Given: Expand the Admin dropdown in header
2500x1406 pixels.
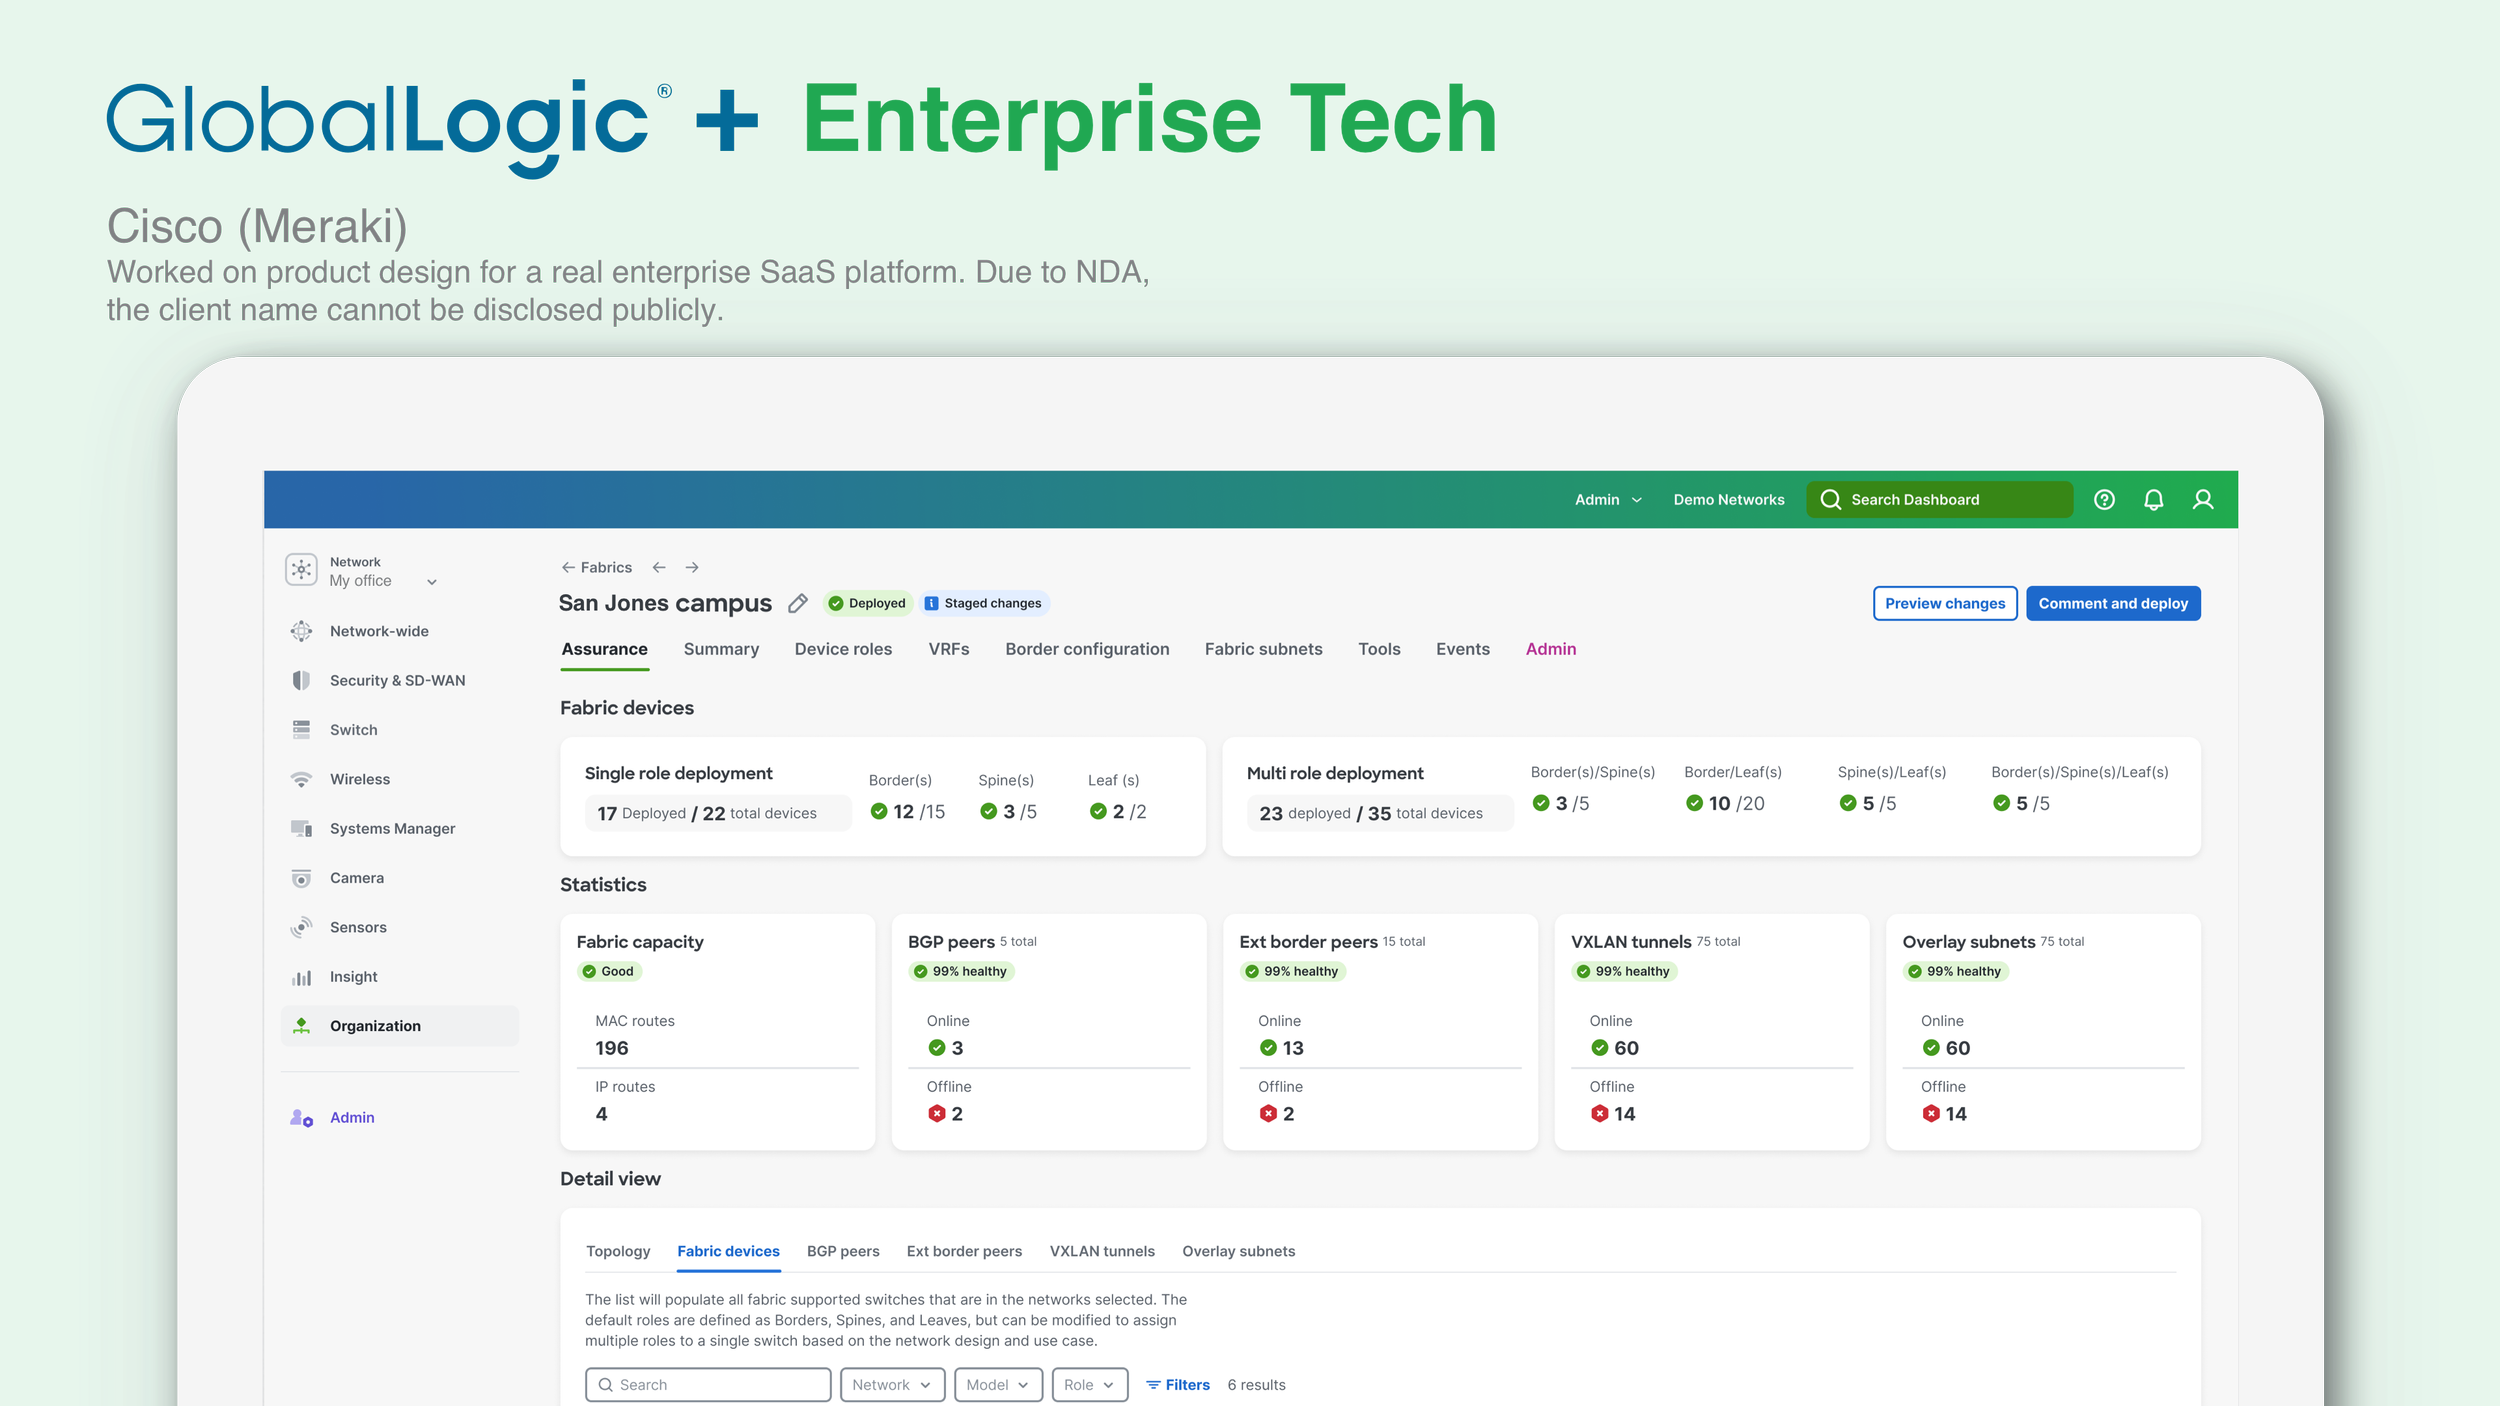Looking at the screenshot, I should (1608, 499).
